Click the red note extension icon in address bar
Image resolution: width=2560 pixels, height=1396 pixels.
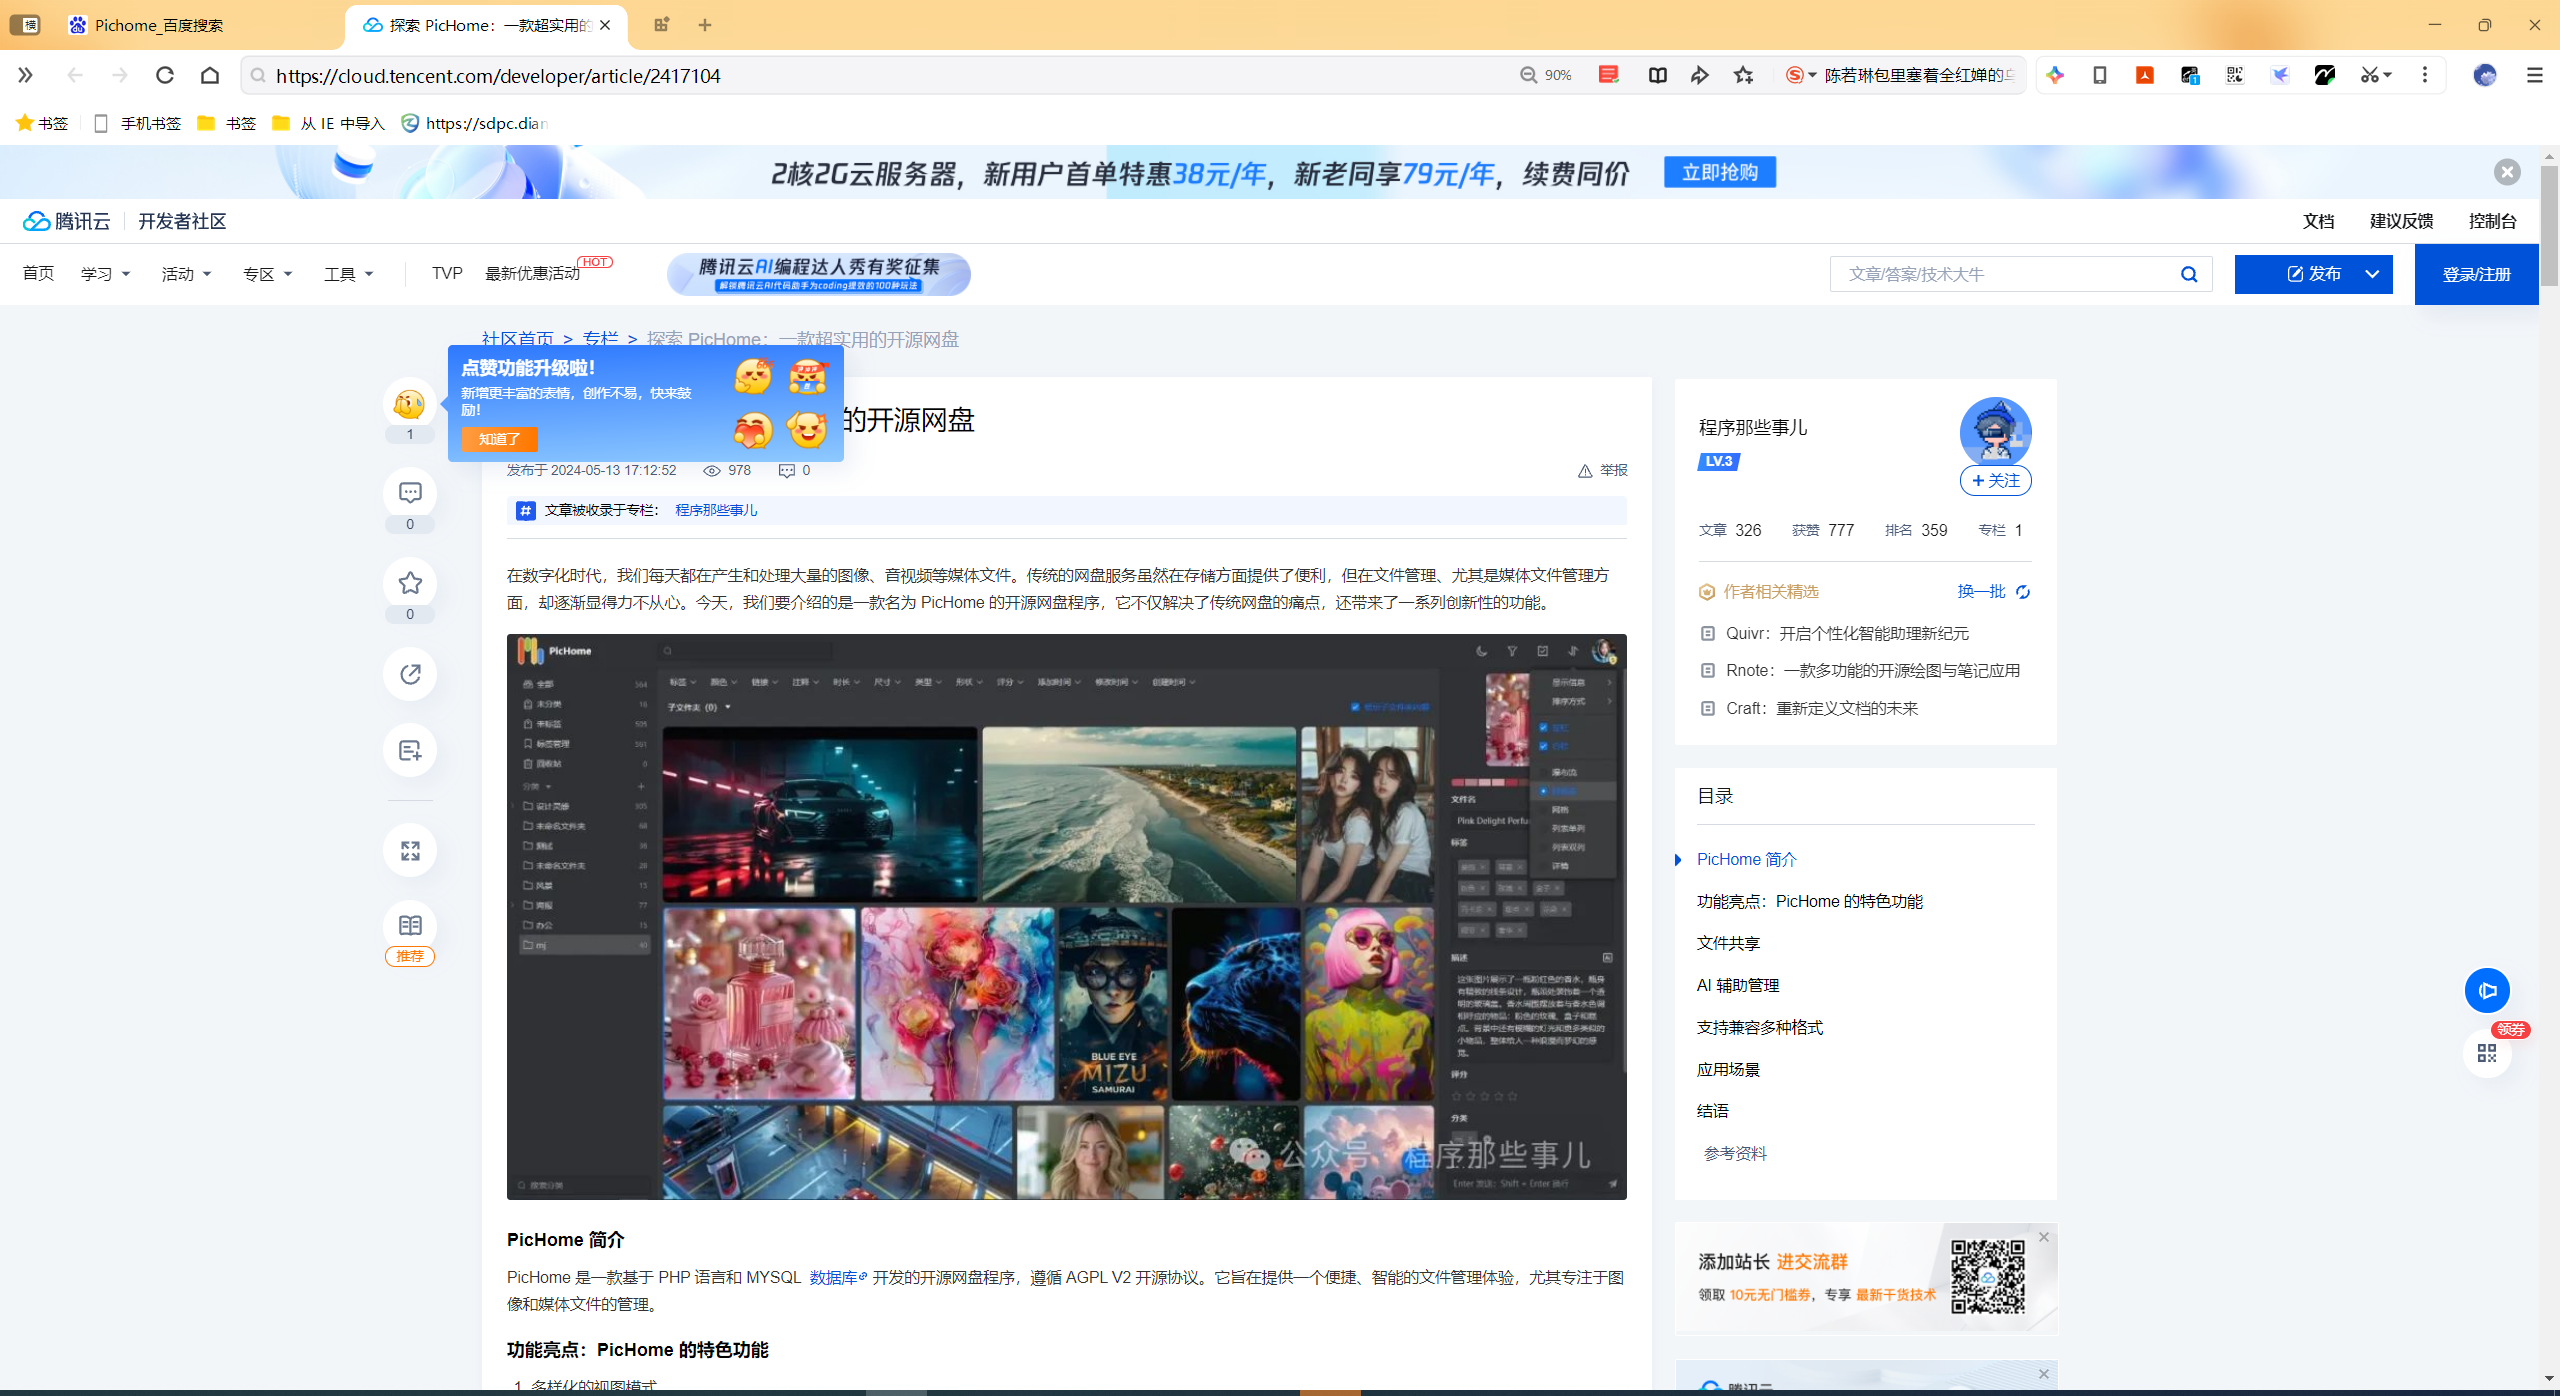[x=1609, y=75]
